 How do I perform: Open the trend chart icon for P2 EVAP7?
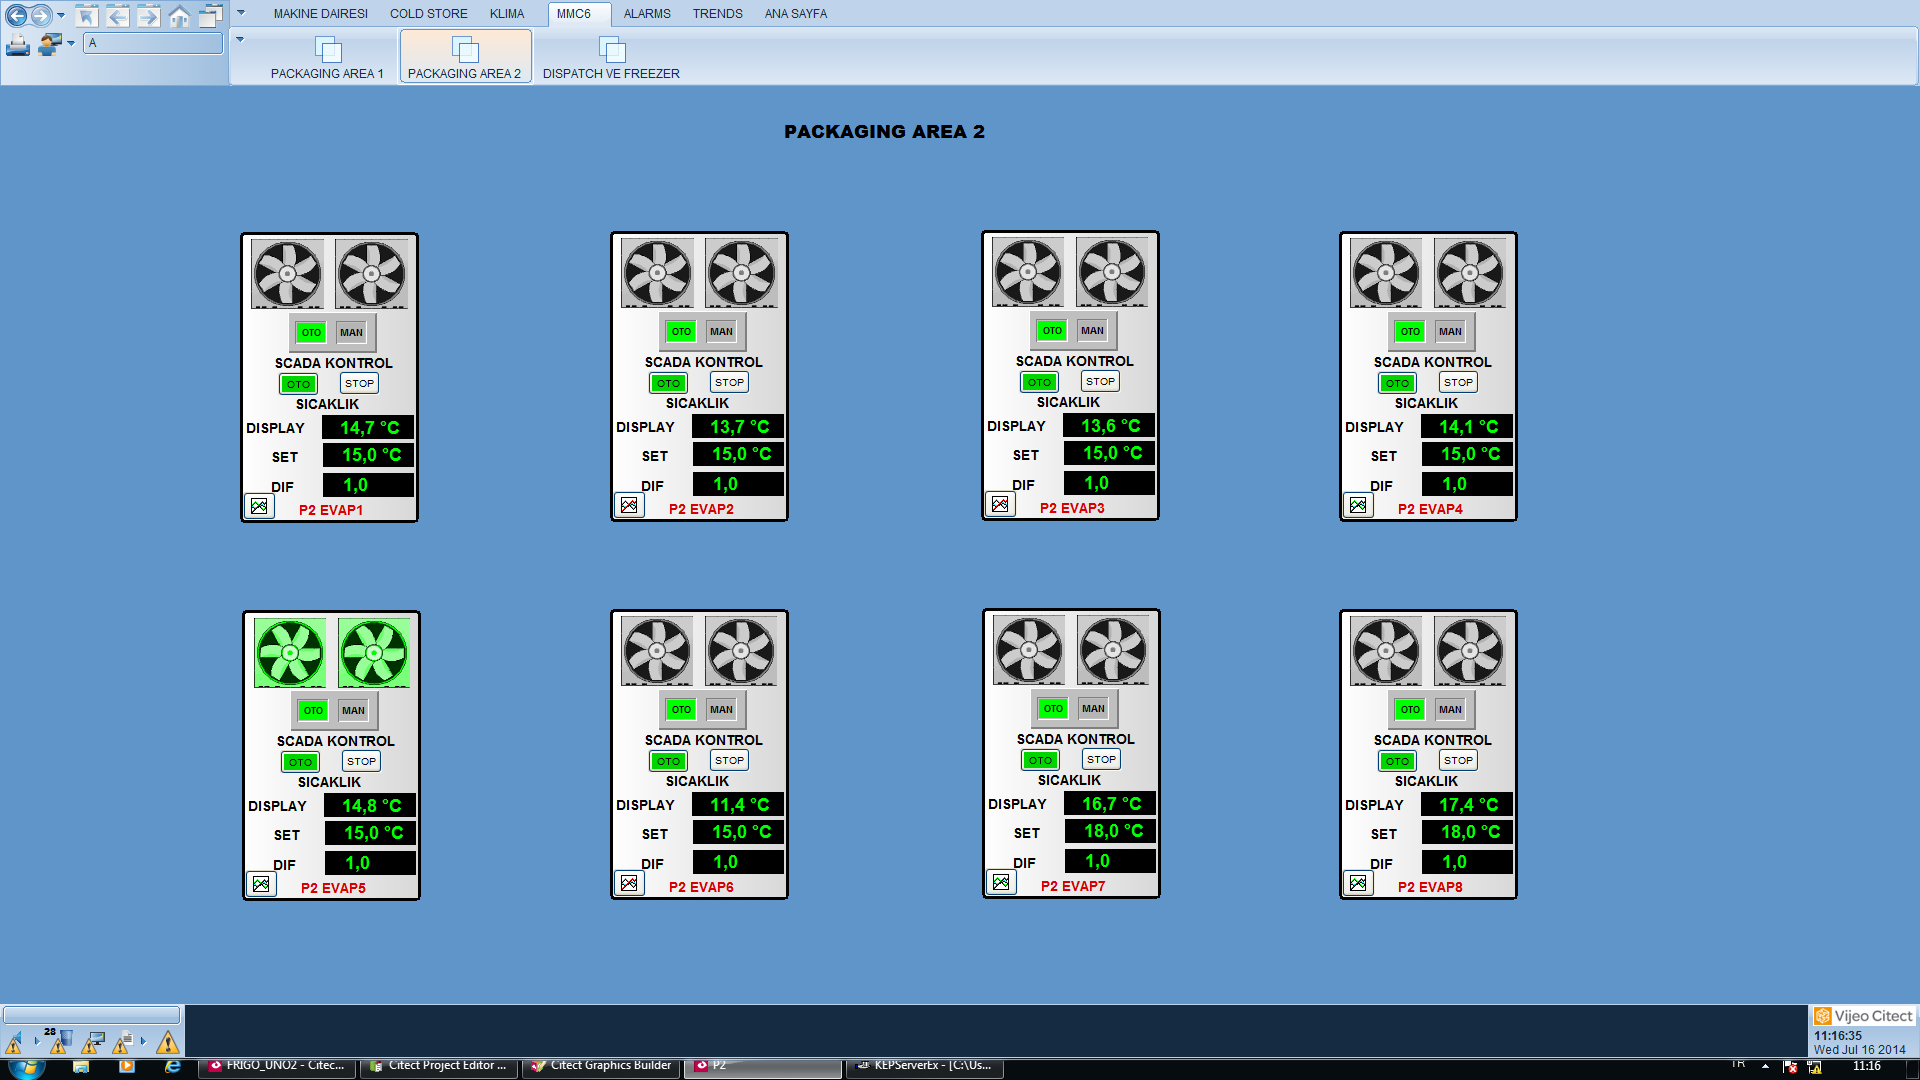[1001, 882]
